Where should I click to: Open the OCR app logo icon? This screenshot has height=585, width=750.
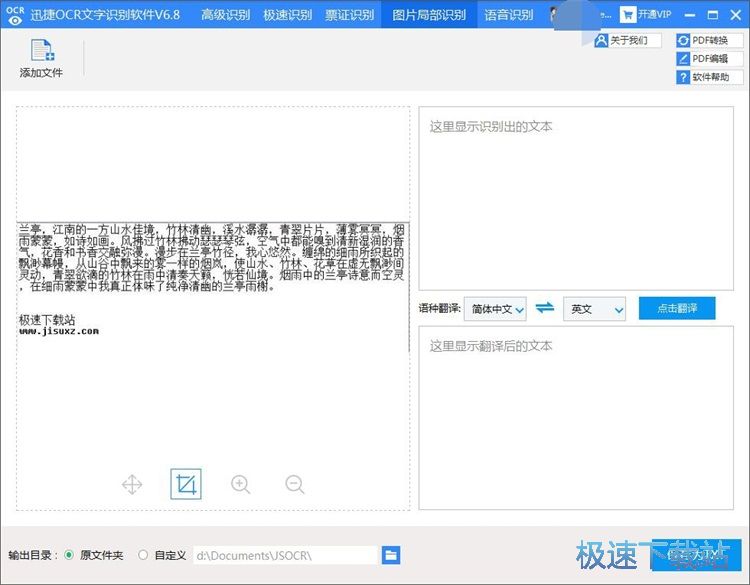(x=15, y=15)
